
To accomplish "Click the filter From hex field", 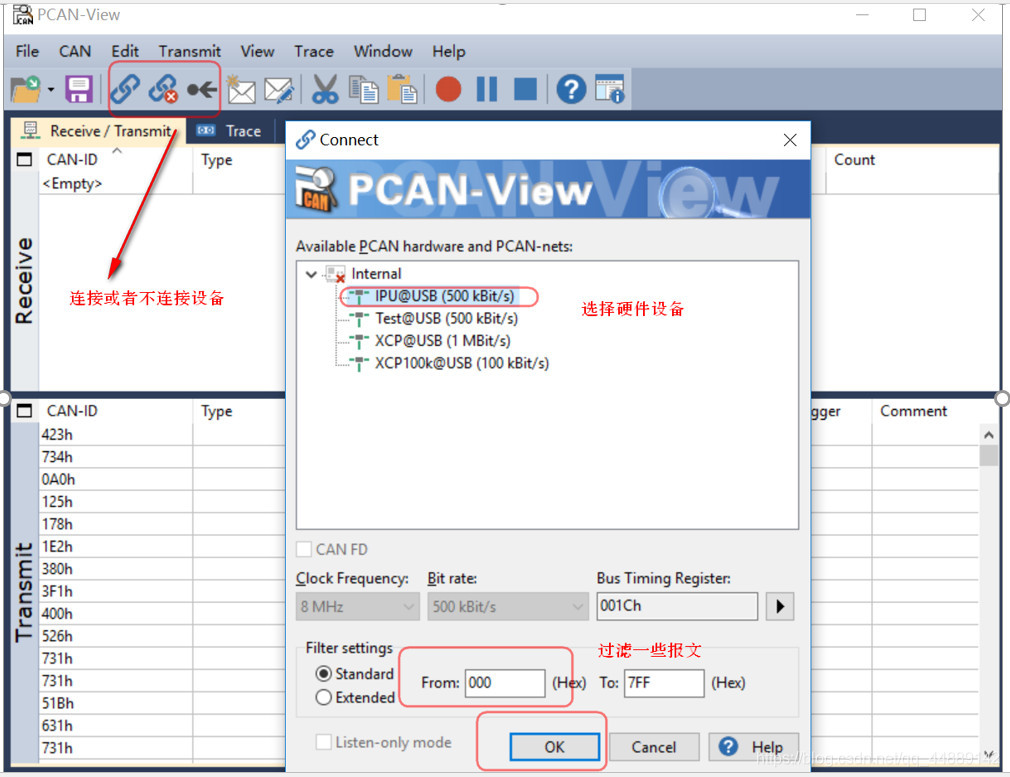I will [505, 683].
